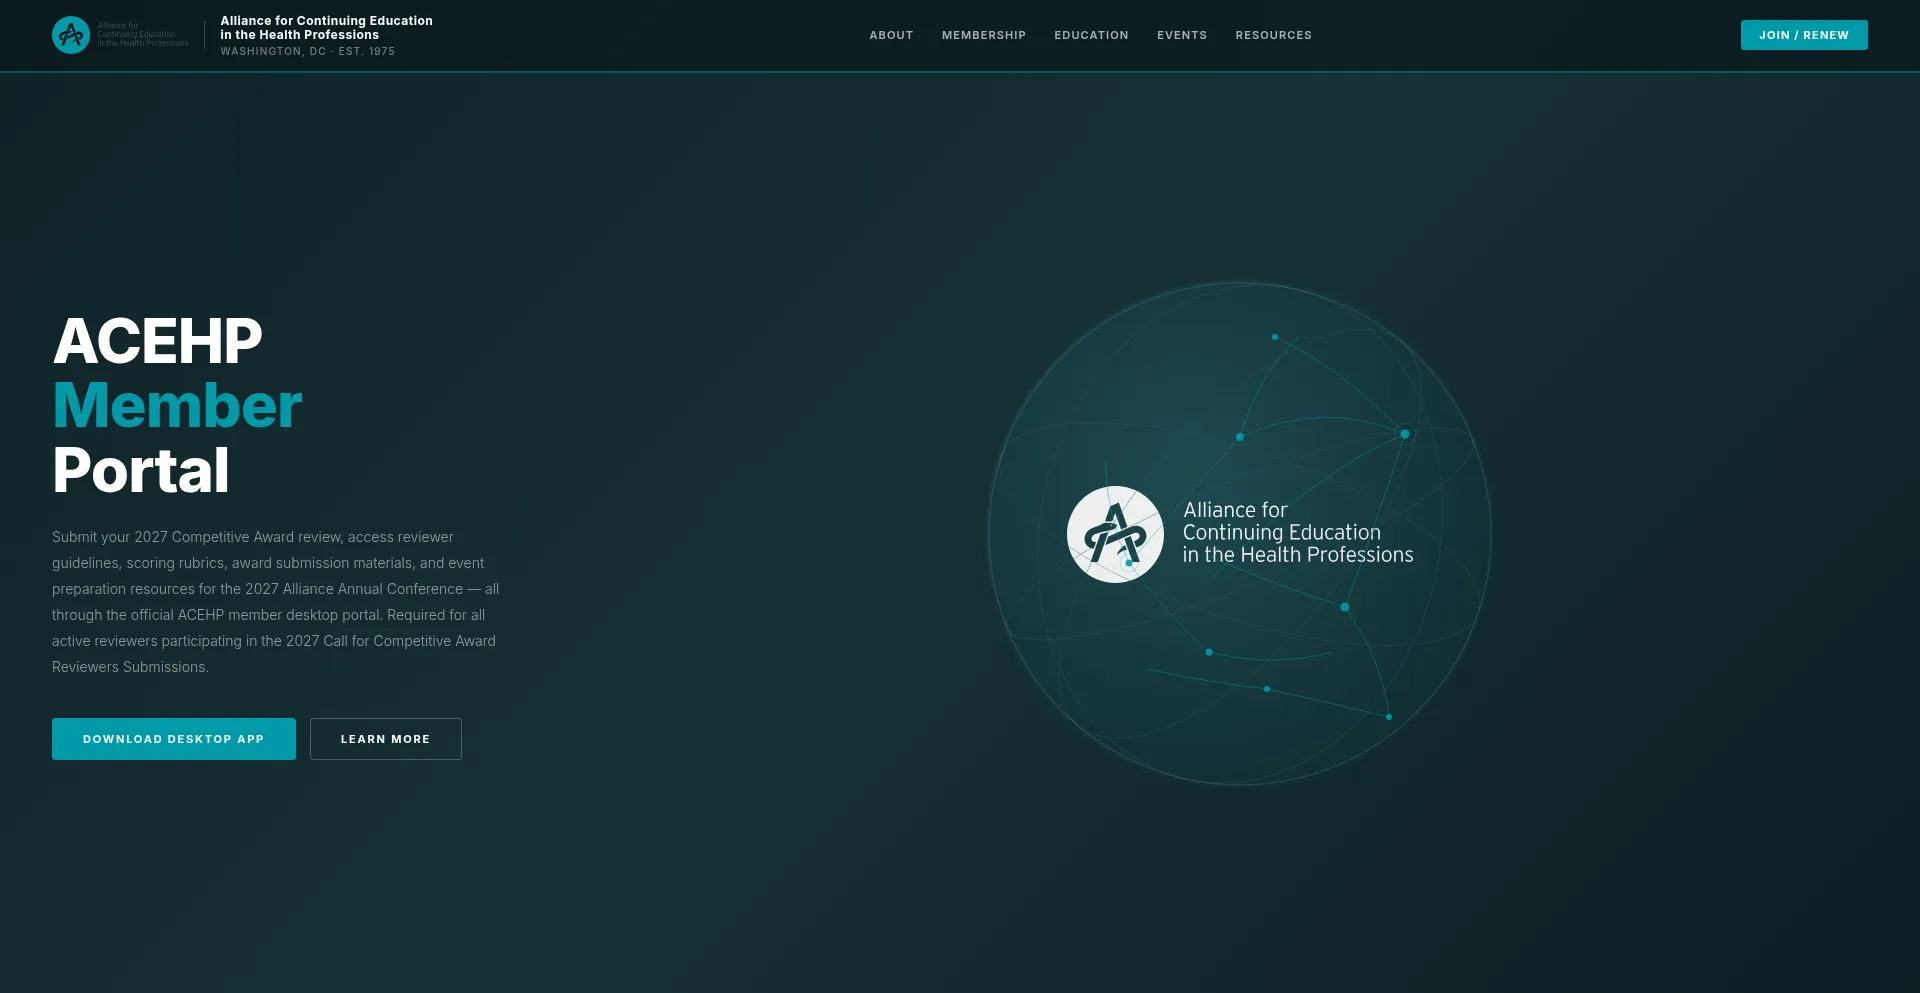Click the ACEHP logo icon in header
Screen dimensions: 1920x993
(x=71, y=35)
